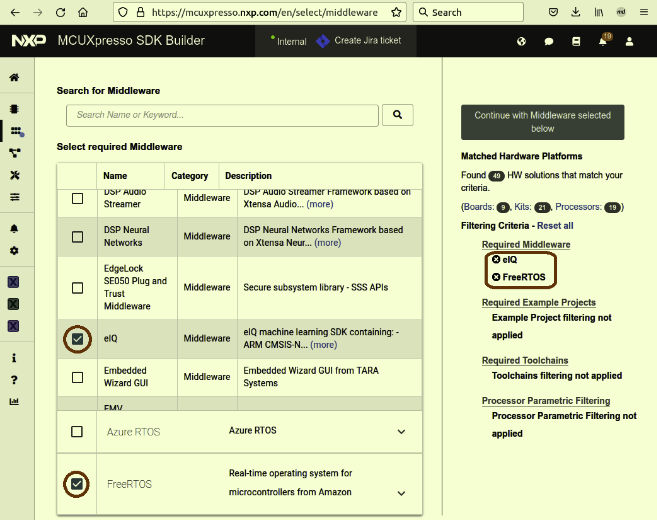Sort by the Category column header
This screenshot has height=520, width=657.
coord(189,176)
